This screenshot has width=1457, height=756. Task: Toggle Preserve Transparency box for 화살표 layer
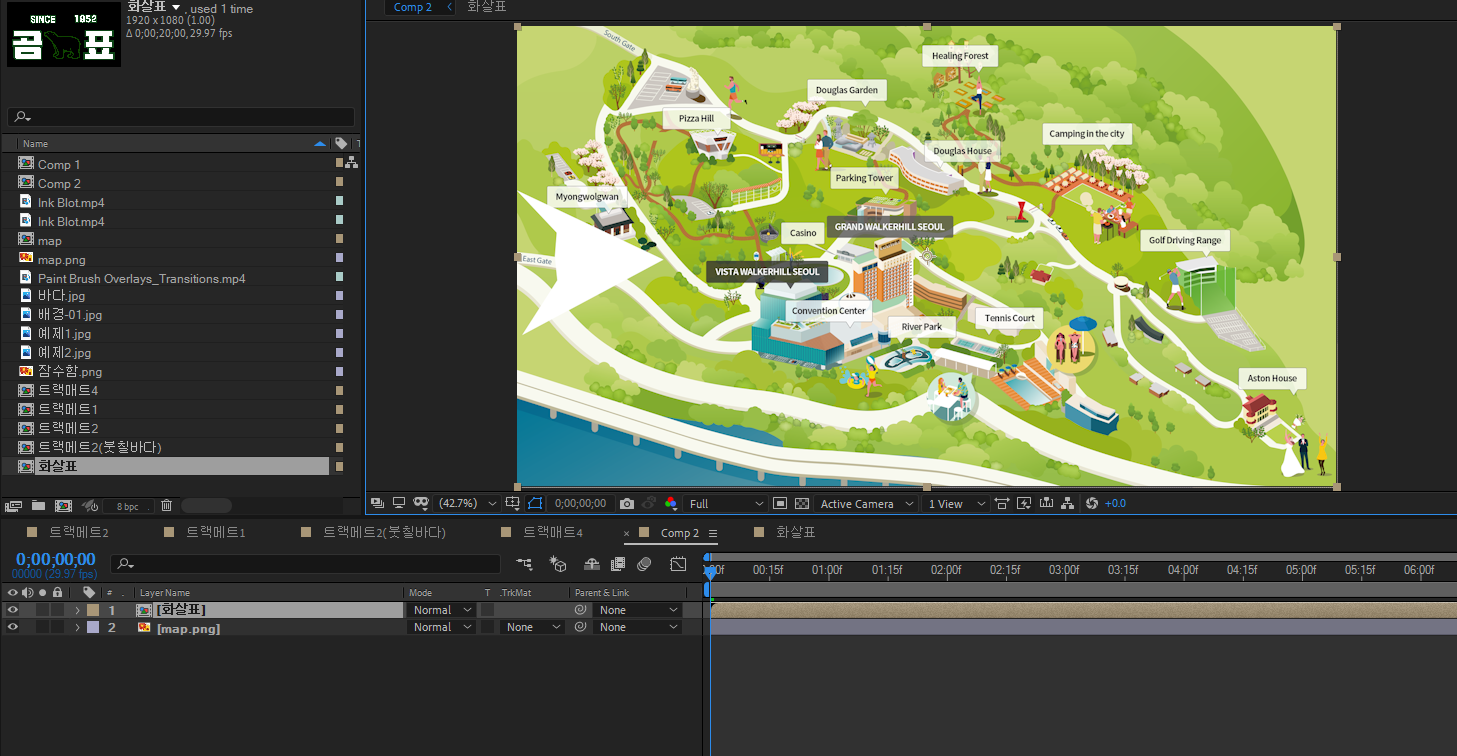click(x=488, y=610)
